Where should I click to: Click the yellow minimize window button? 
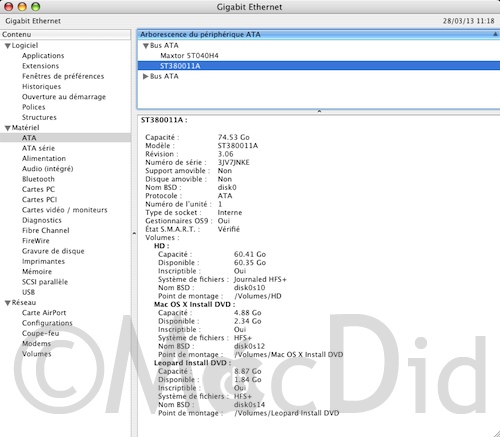(22, 6)
